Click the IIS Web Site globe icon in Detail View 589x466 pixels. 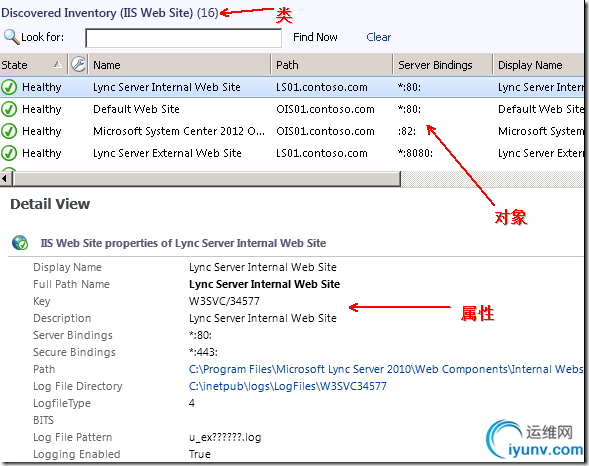20,243
